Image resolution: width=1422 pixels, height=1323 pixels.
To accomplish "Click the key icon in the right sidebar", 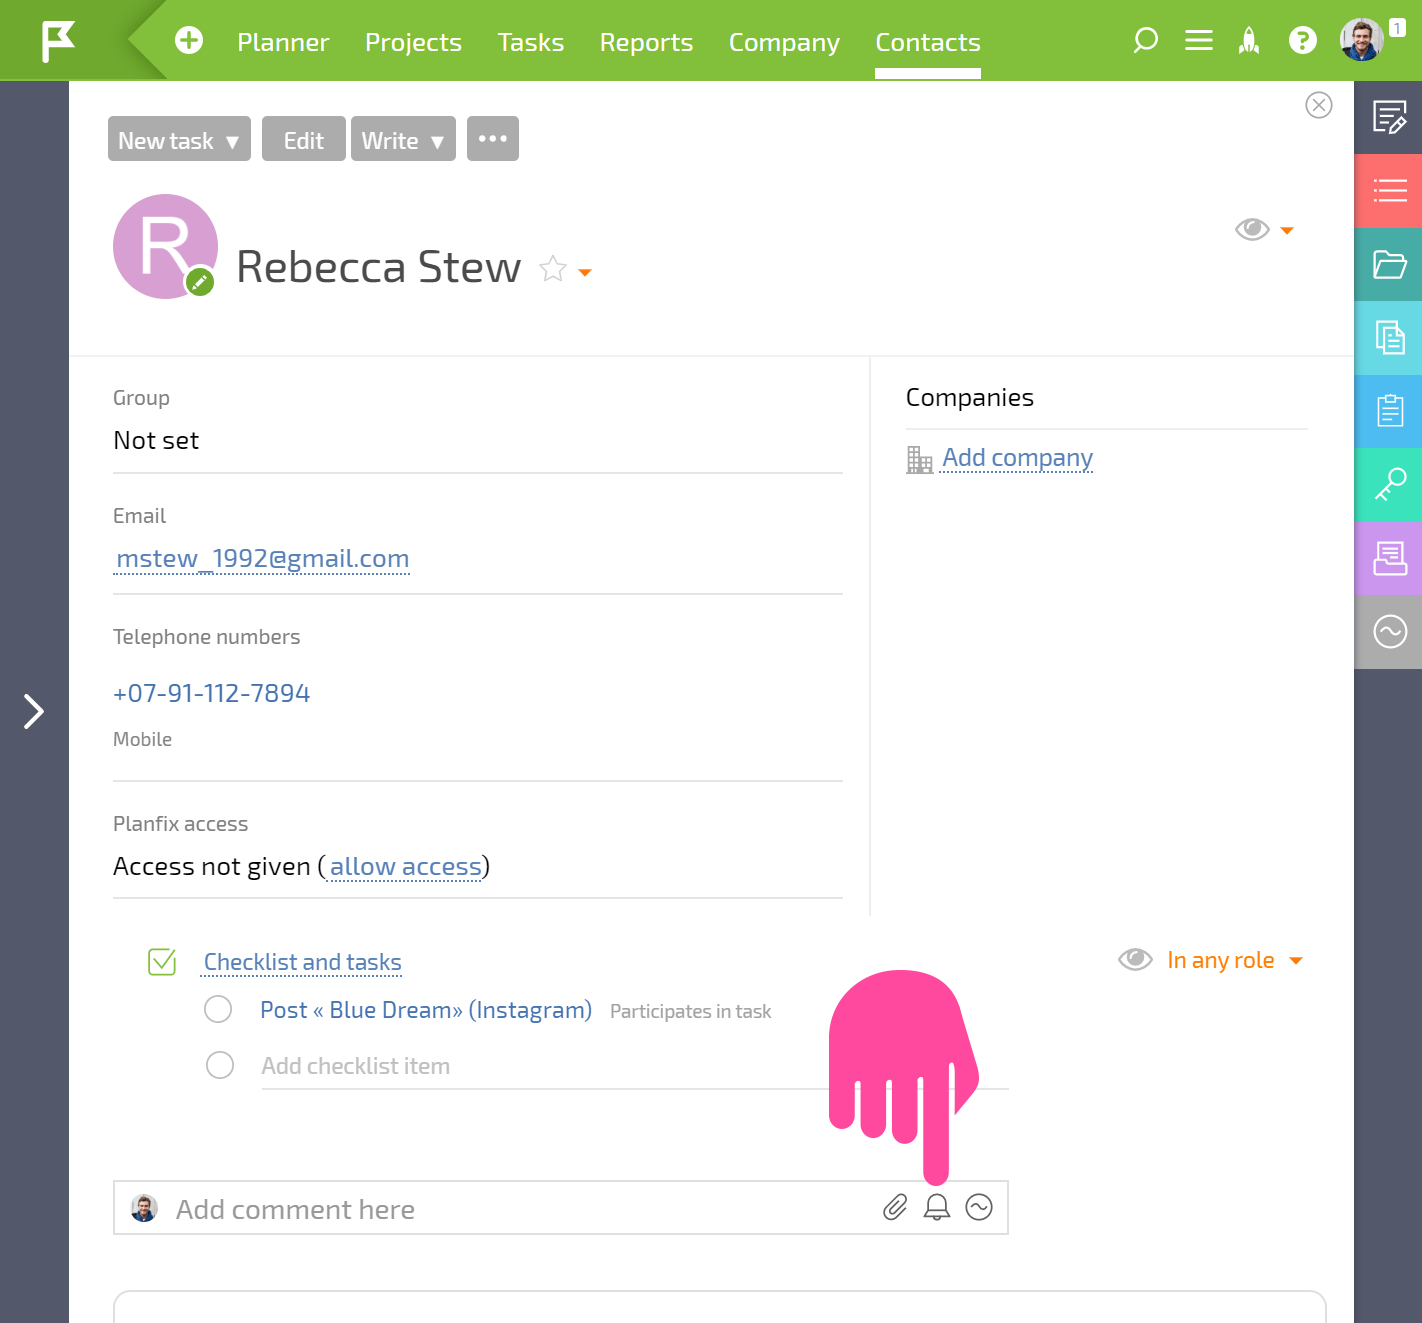I will [1389, 484].
